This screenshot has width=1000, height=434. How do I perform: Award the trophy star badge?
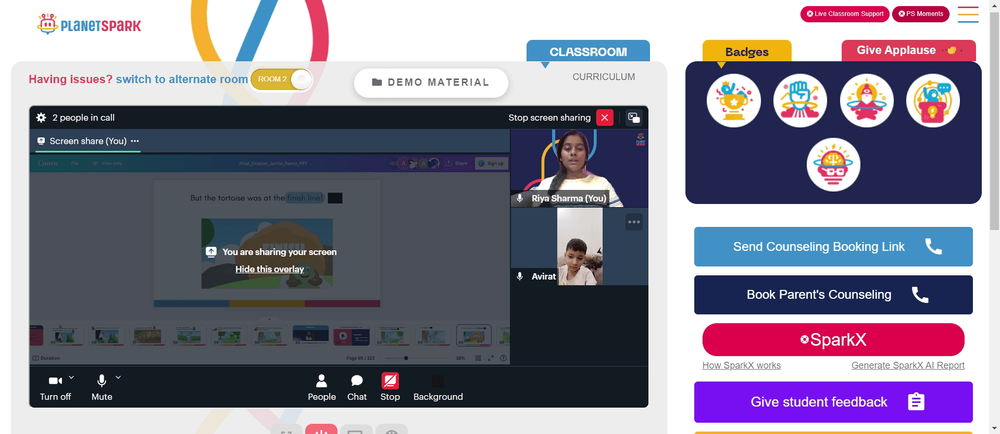[733, 101]
